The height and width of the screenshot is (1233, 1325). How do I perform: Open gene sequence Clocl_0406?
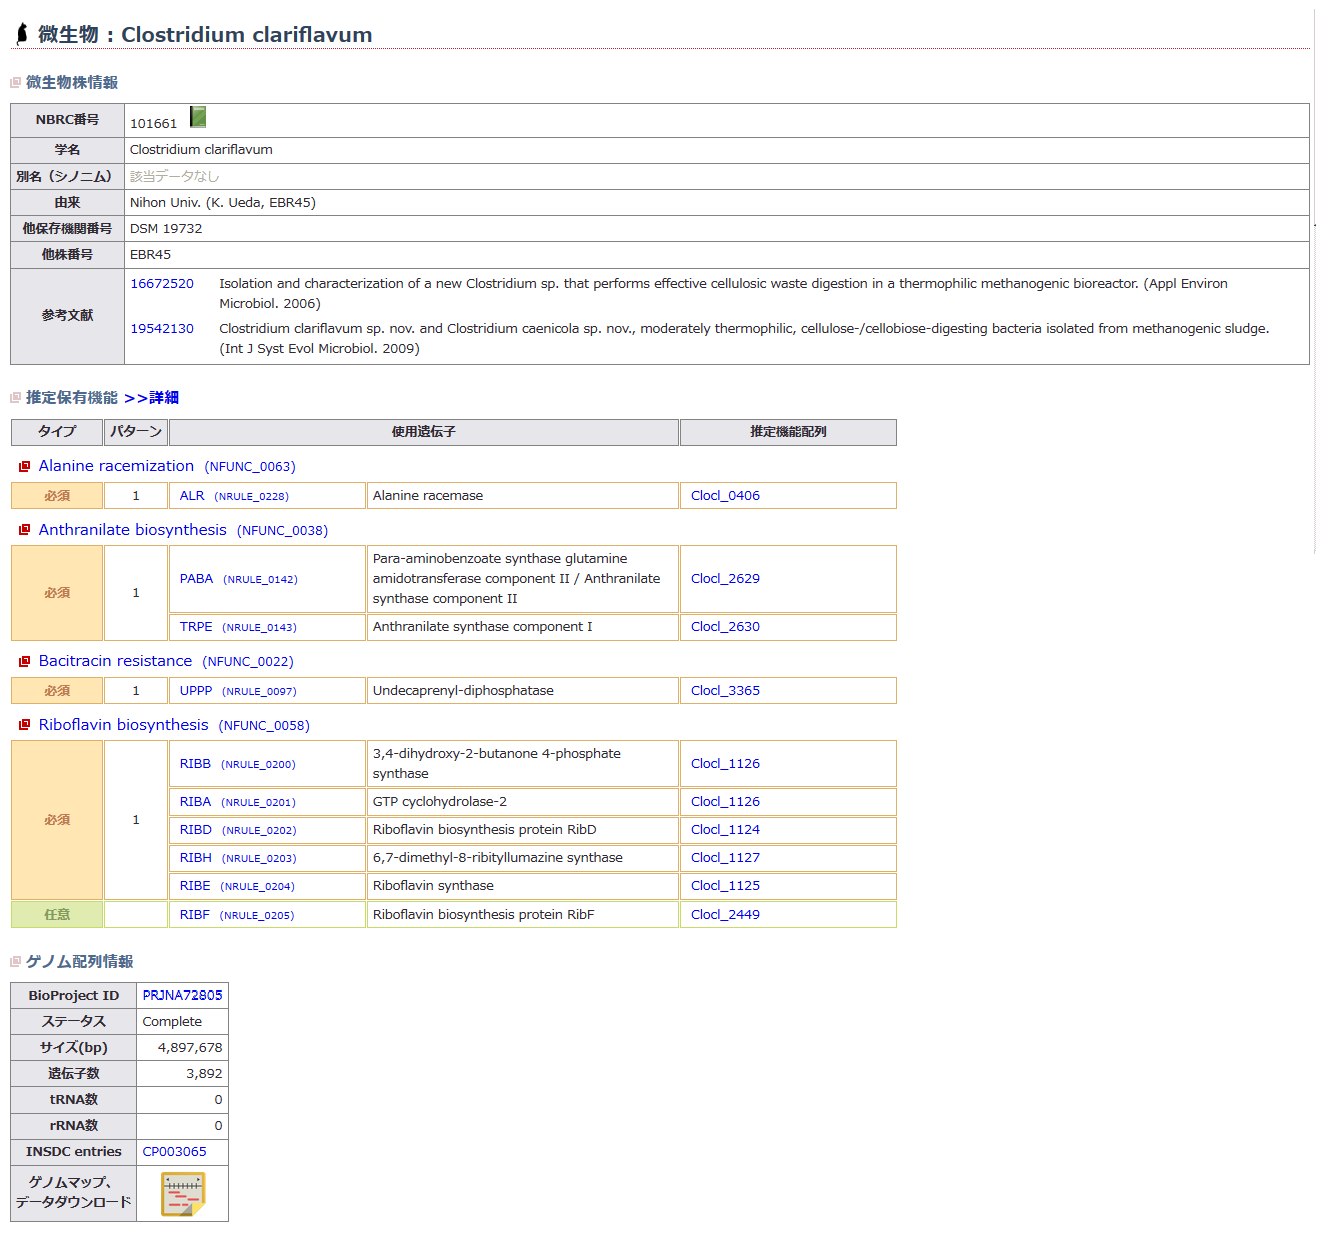click(725, 496)
